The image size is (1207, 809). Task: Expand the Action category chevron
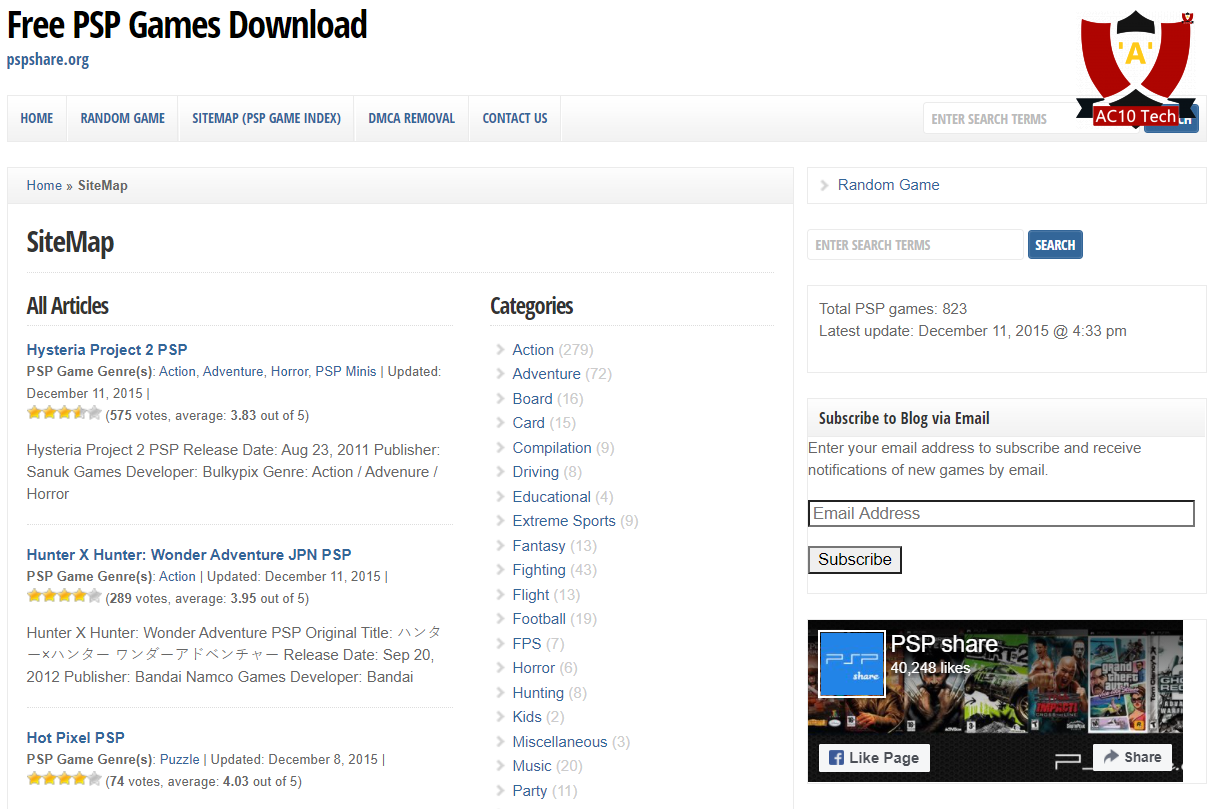[499, 349]
